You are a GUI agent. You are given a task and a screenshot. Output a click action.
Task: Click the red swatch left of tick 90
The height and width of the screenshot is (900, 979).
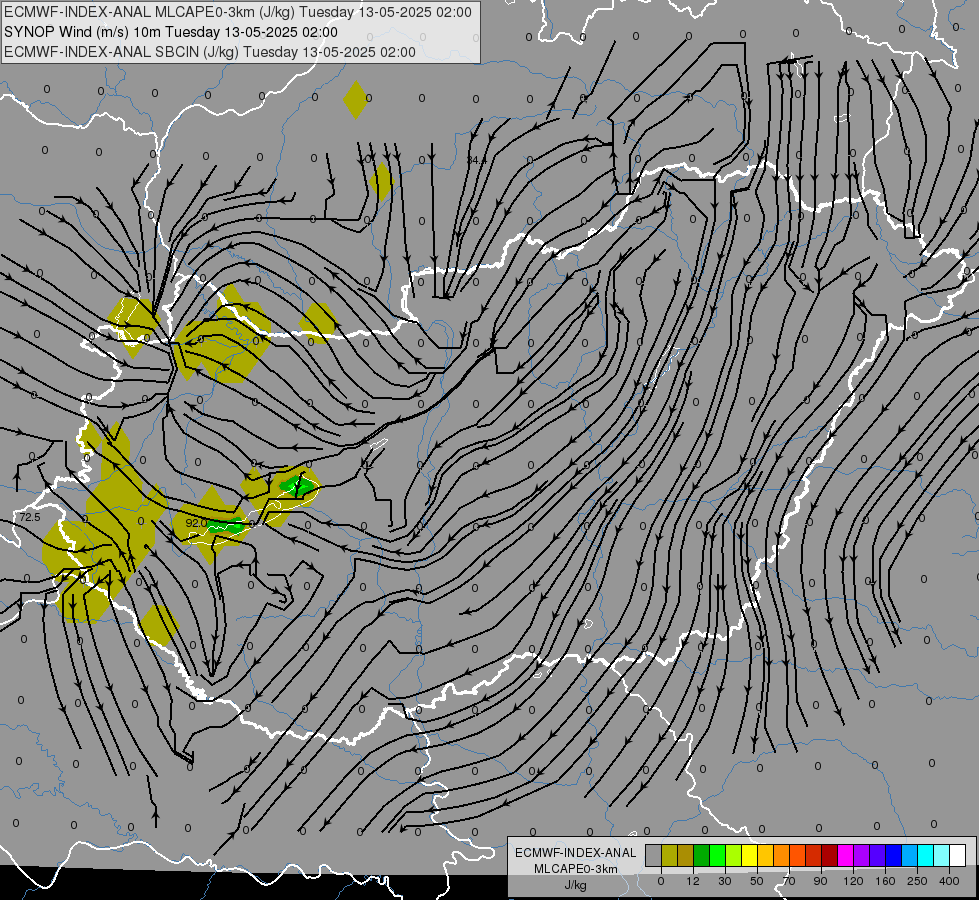pyautogui.click(x=814, y=856)
